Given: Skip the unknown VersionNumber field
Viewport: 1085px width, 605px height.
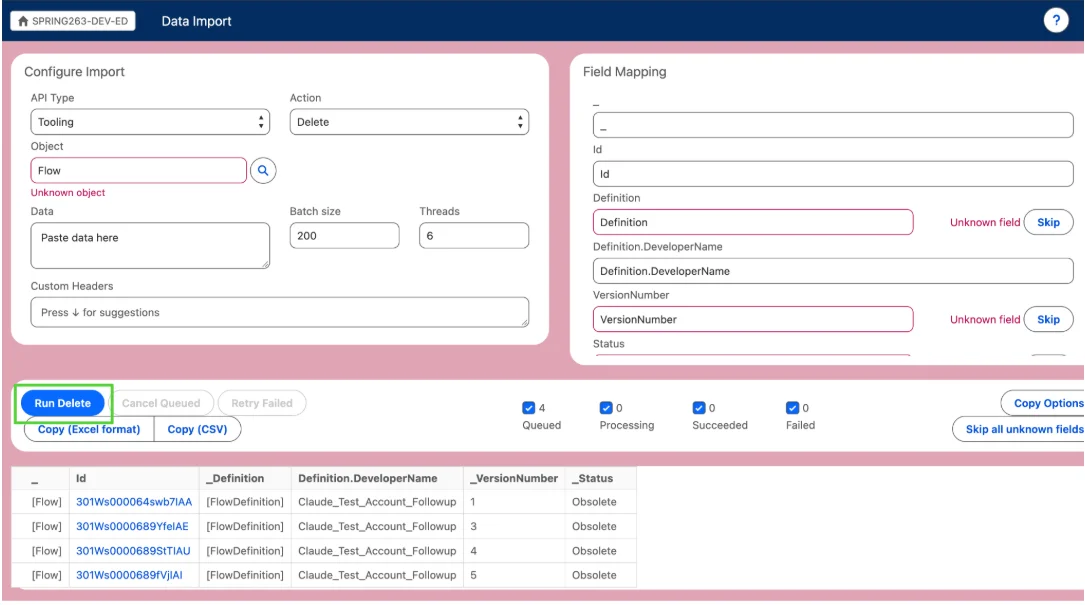Looking at the screenshot, I should coord(1048,319).
